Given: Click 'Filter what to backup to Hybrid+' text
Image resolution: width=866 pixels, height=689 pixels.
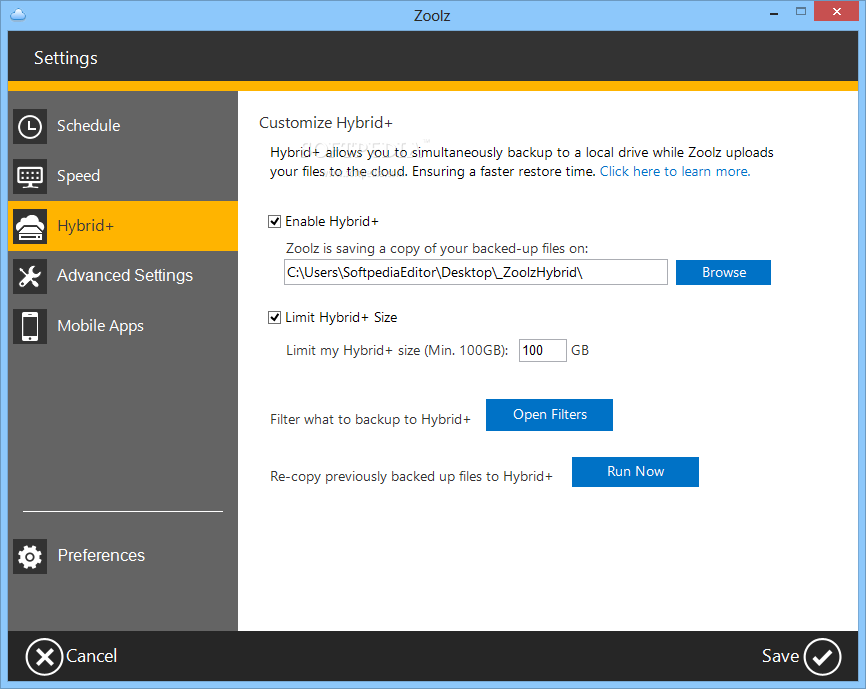Looking at the screenshot, I should coord(370,420).
